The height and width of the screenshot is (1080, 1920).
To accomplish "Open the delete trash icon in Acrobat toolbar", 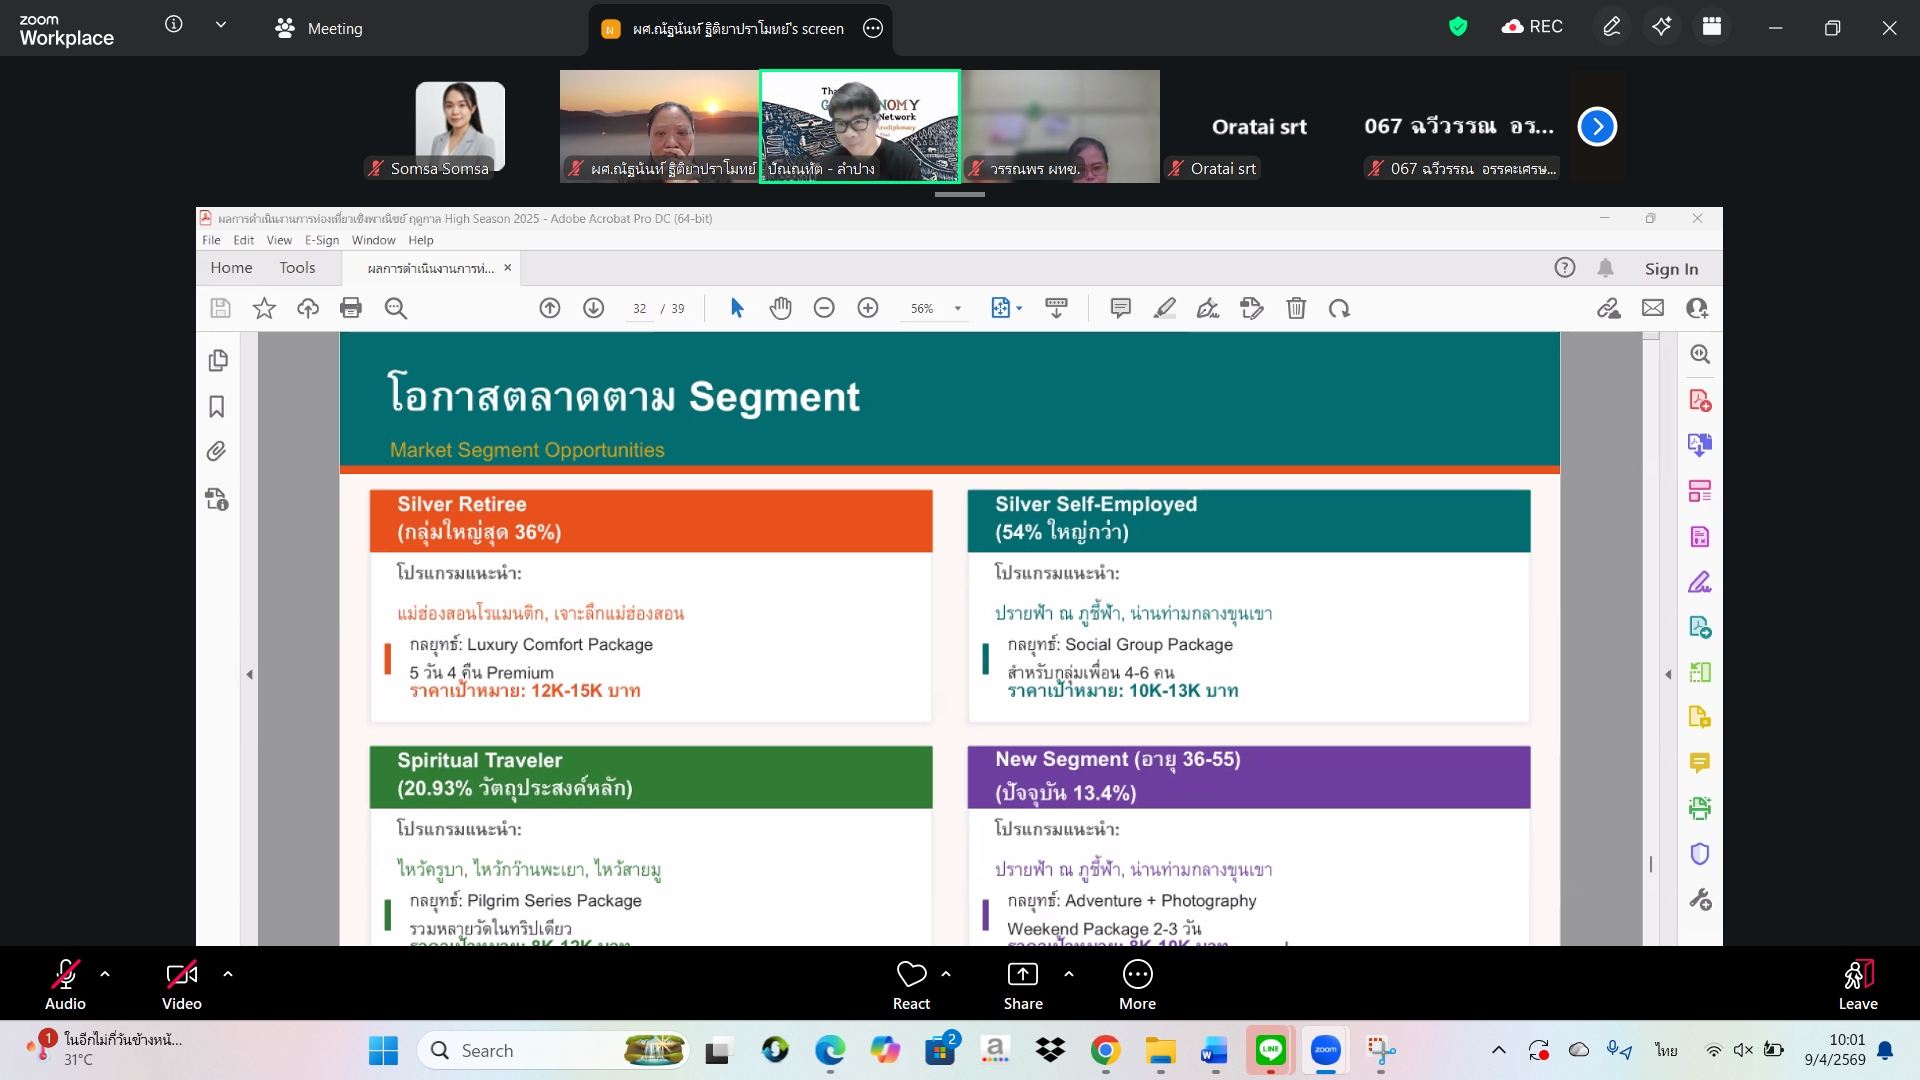I will point(1296,308).
